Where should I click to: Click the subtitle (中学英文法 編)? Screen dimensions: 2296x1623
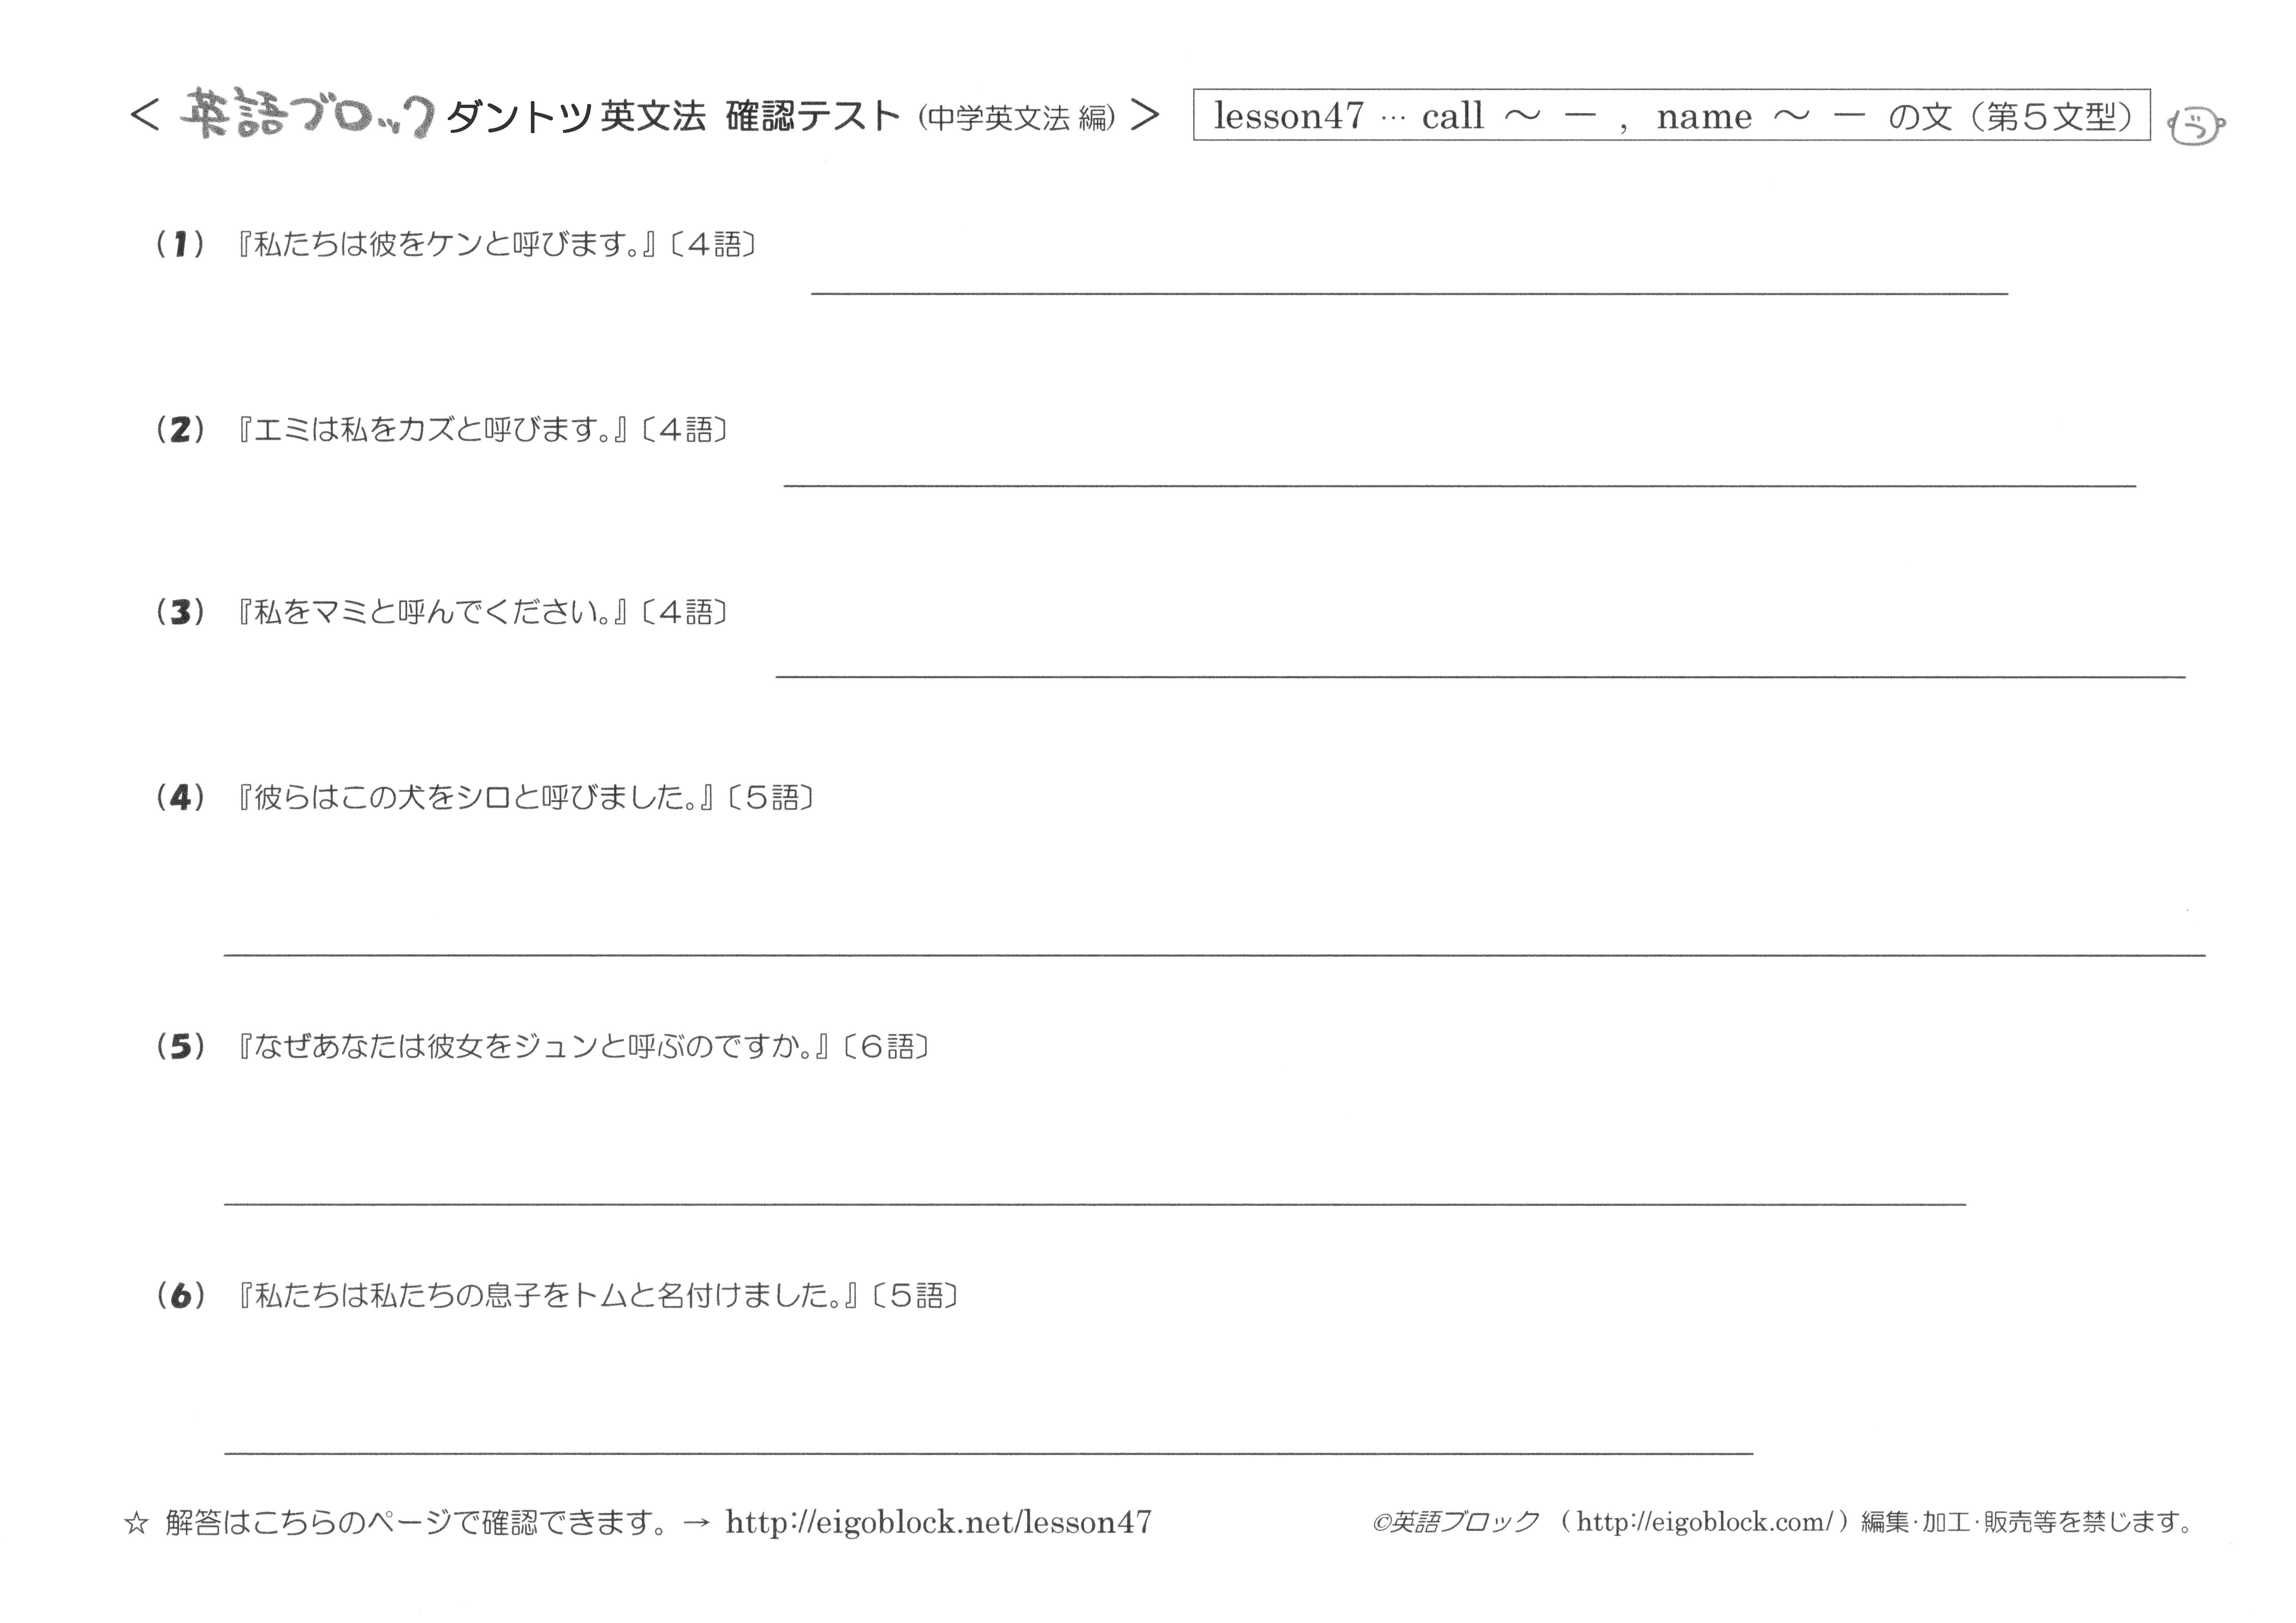[x=1016, y=118]
